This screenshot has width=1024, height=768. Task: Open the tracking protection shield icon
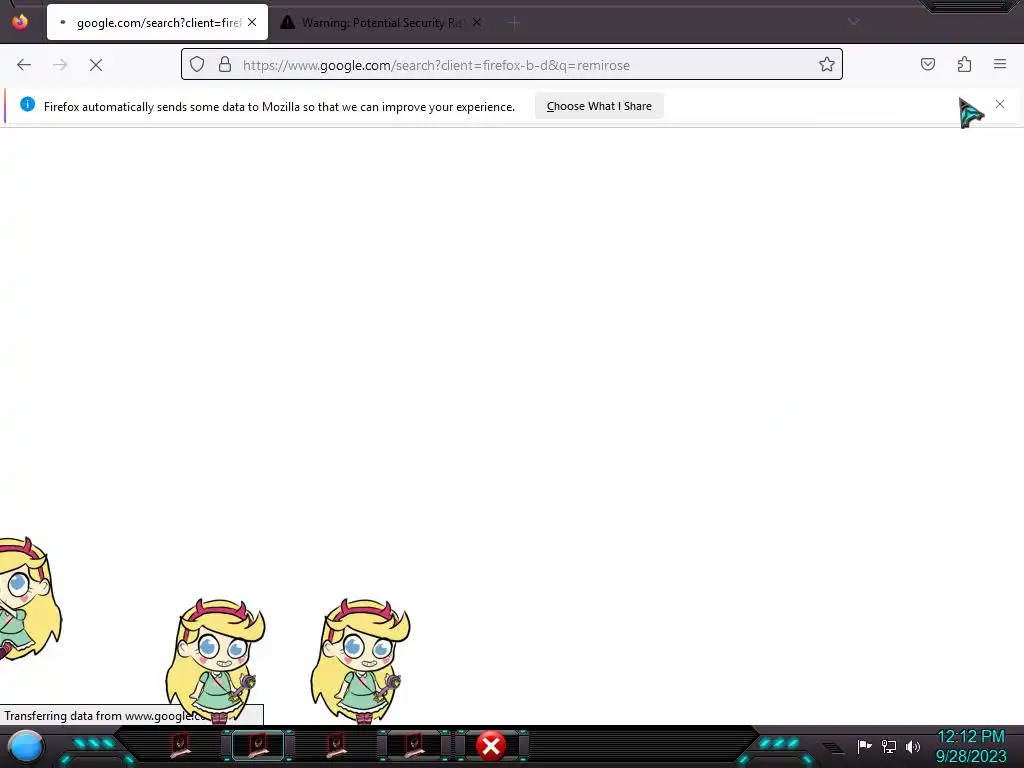(197, 64)
